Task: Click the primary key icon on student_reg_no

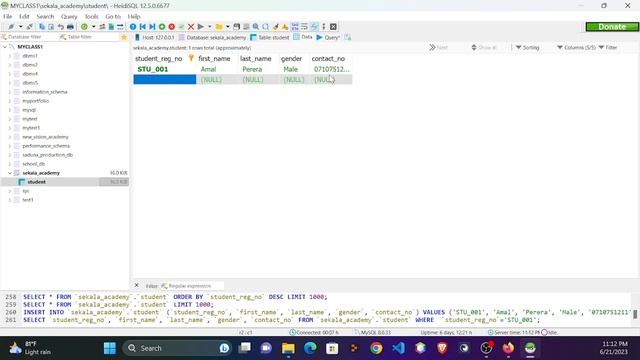Action: [191, 58]
